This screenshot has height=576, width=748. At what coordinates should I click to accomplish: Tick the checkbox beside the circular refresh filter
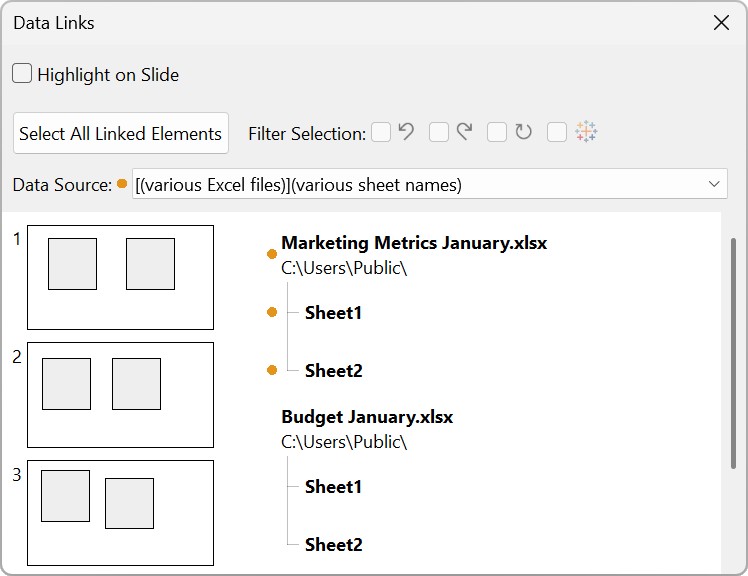tap(497, 133)
